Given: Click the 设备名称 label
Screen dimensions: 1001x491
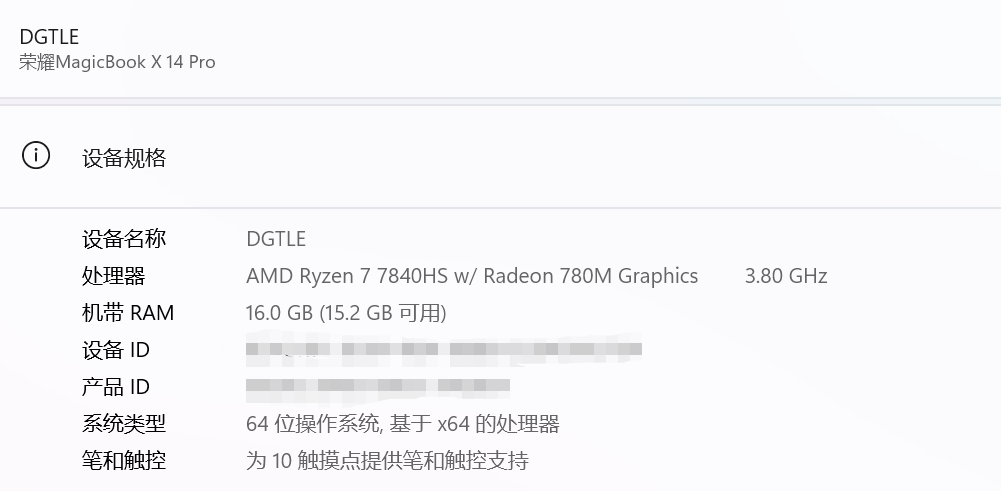Looking at the screenshot, I should coord(124,239).
